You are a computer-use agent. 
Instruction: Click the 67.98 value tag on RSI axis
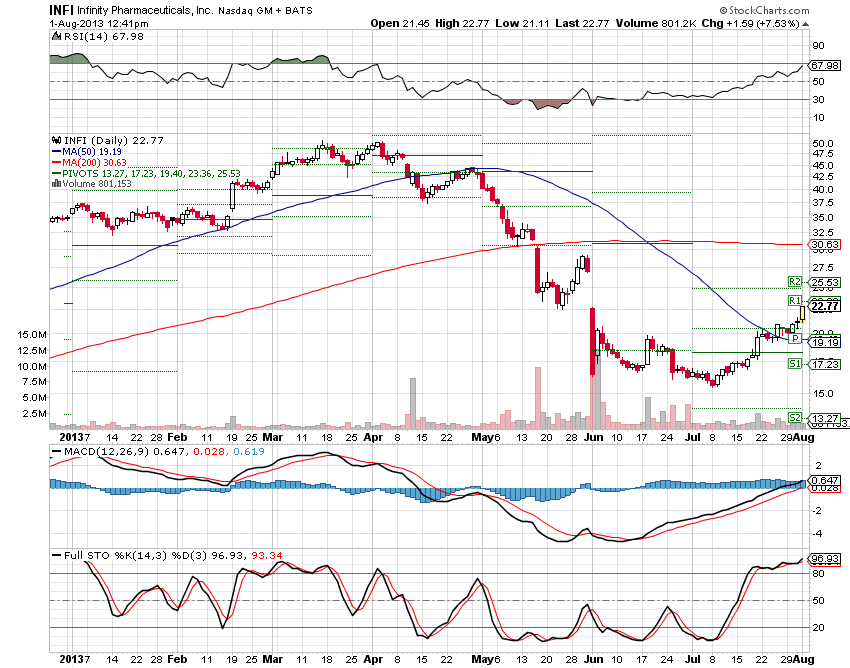pyautogui.click(x=825, y=66)
